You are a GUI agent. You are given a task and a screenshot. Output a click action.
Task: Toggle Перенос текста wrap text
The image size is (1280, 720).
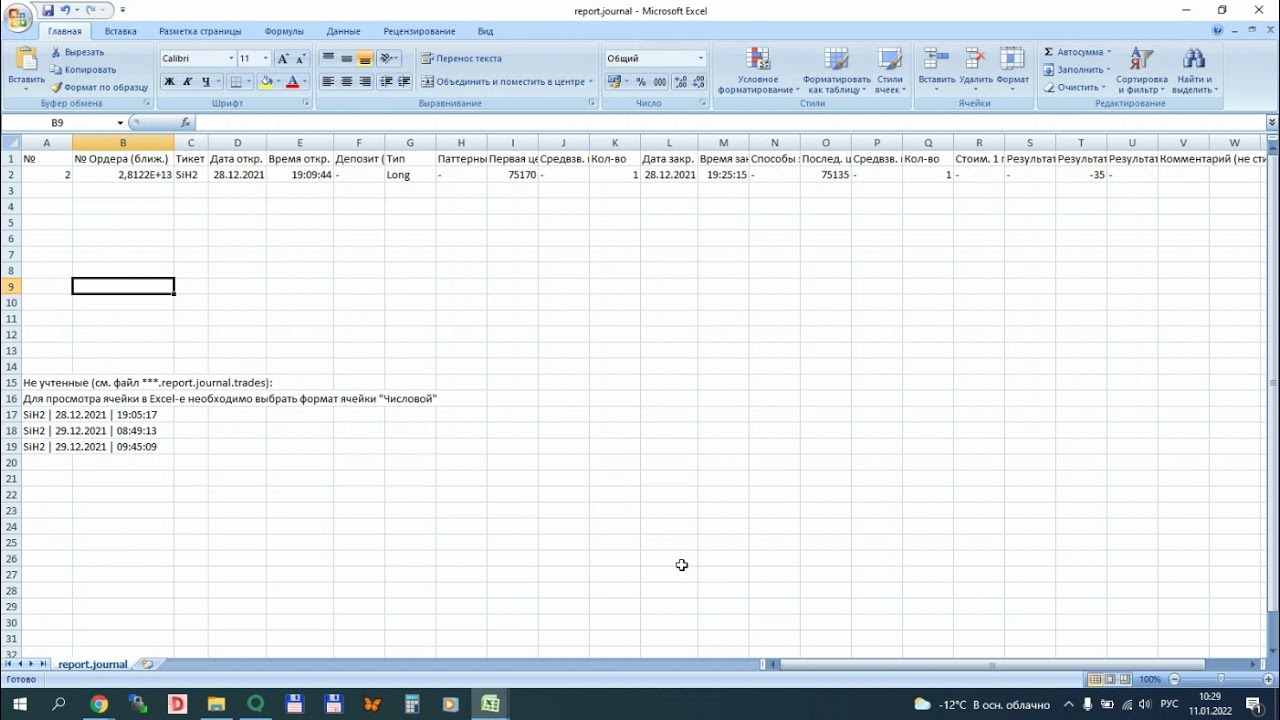(461, 59)
